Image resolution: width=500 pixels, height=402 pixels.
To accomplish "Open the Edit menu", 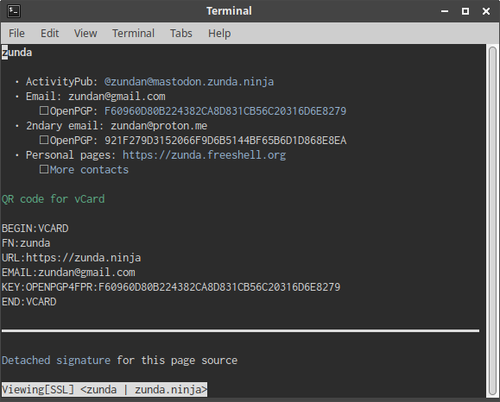I will point(50,33).
